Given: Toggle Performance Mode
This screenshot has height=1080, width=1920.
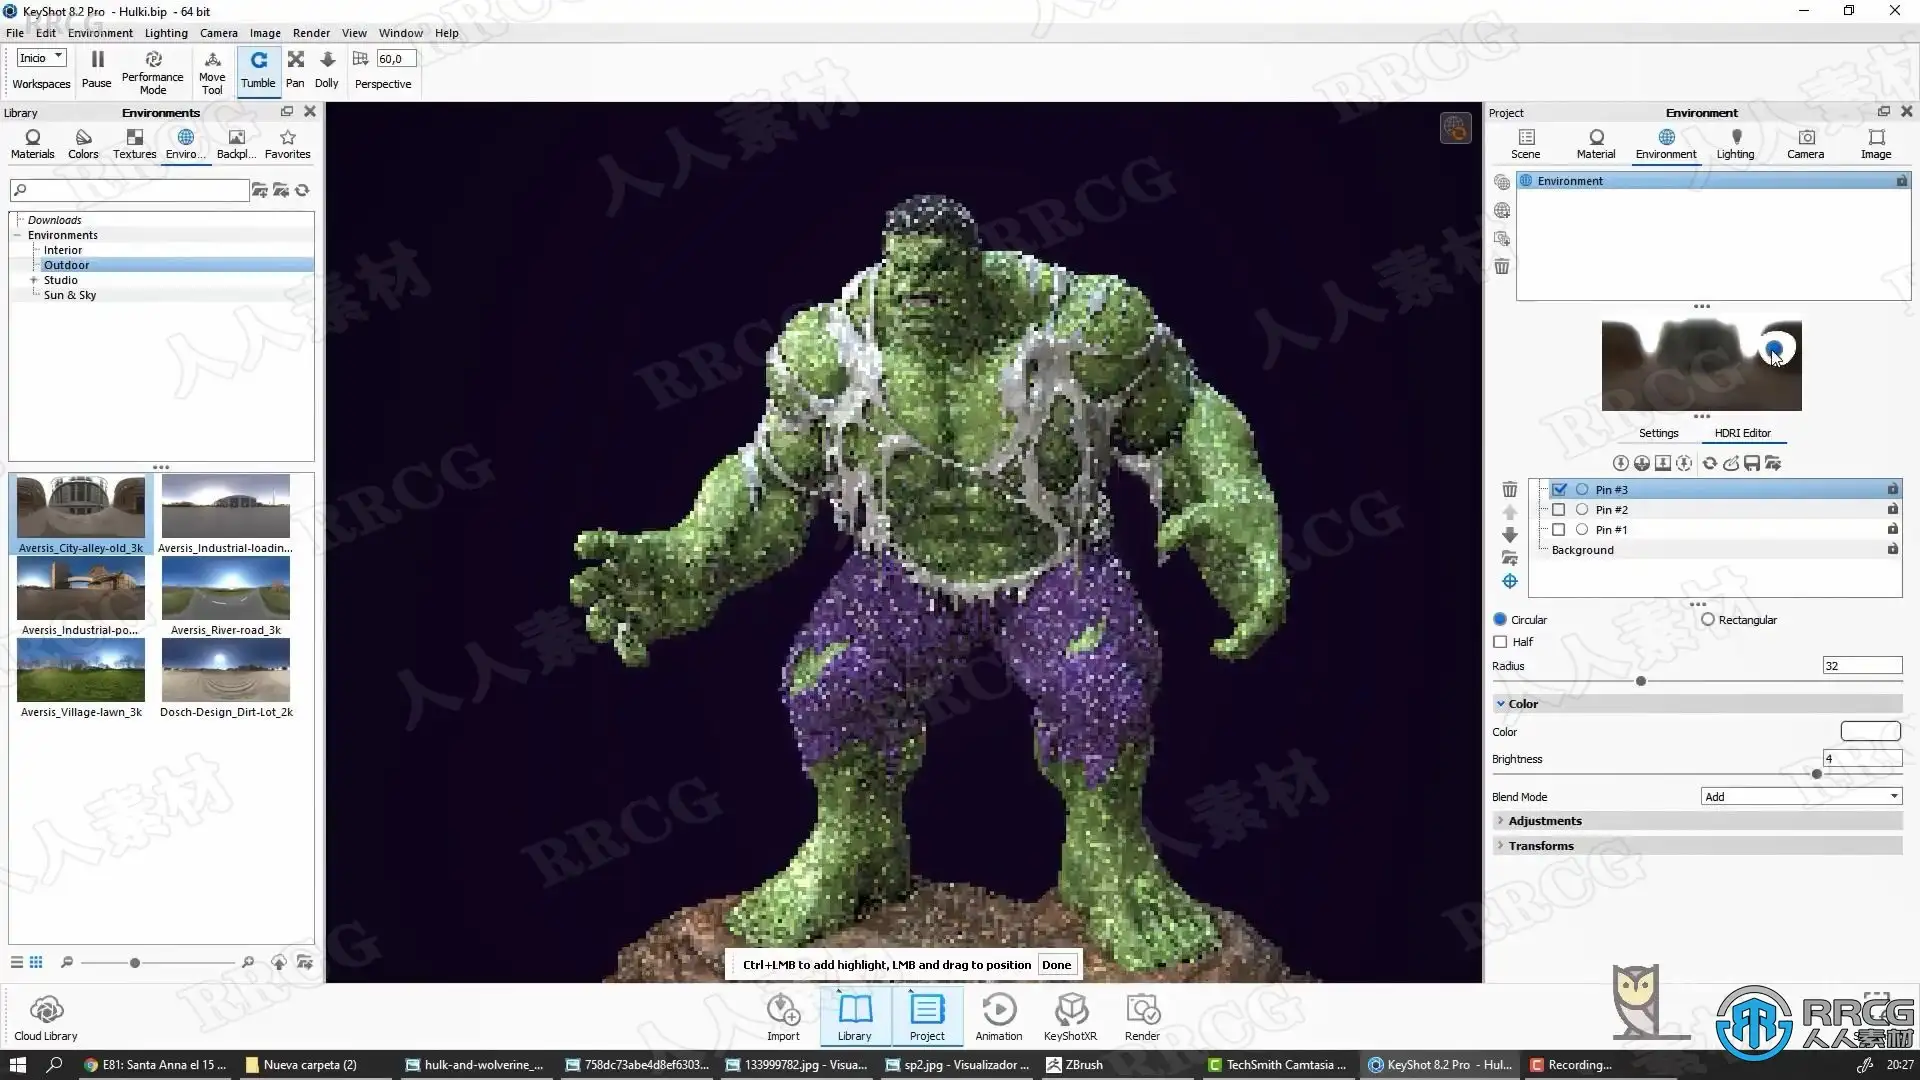Looking at the screenshot, I should (x=153, y=71).
